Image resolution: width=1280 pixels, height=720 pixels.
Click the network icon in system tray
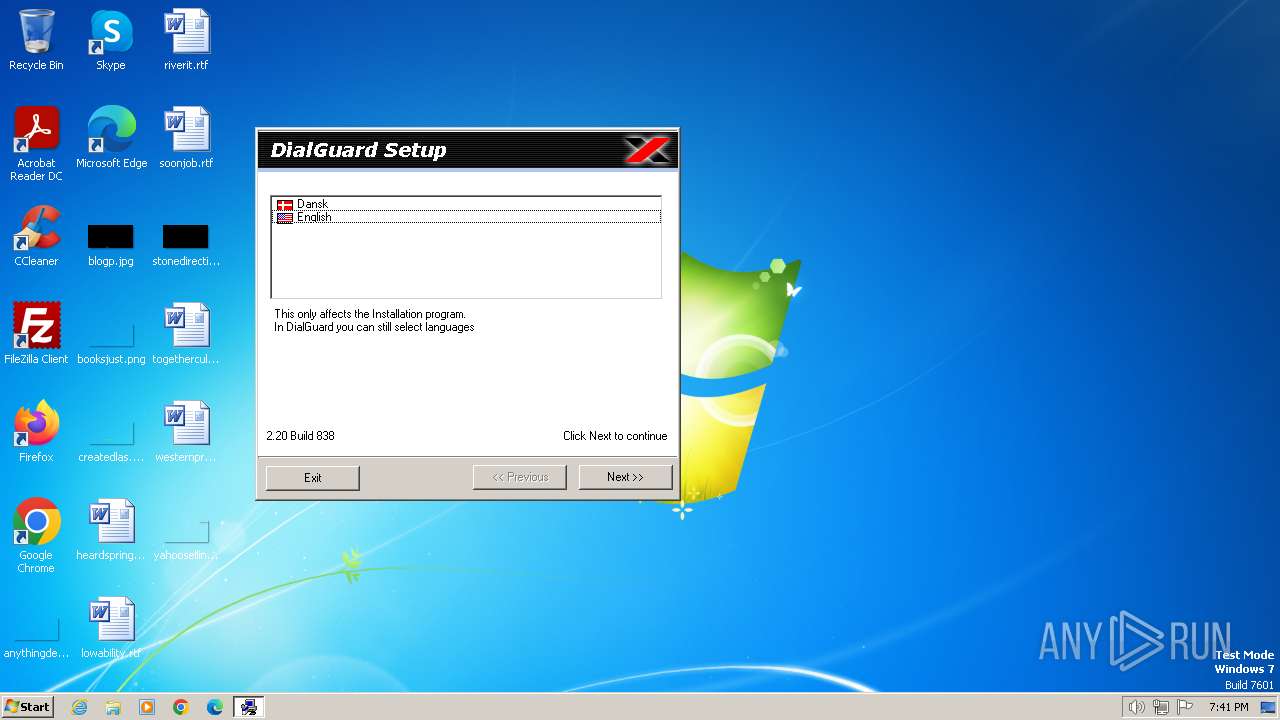[1161, 707]
